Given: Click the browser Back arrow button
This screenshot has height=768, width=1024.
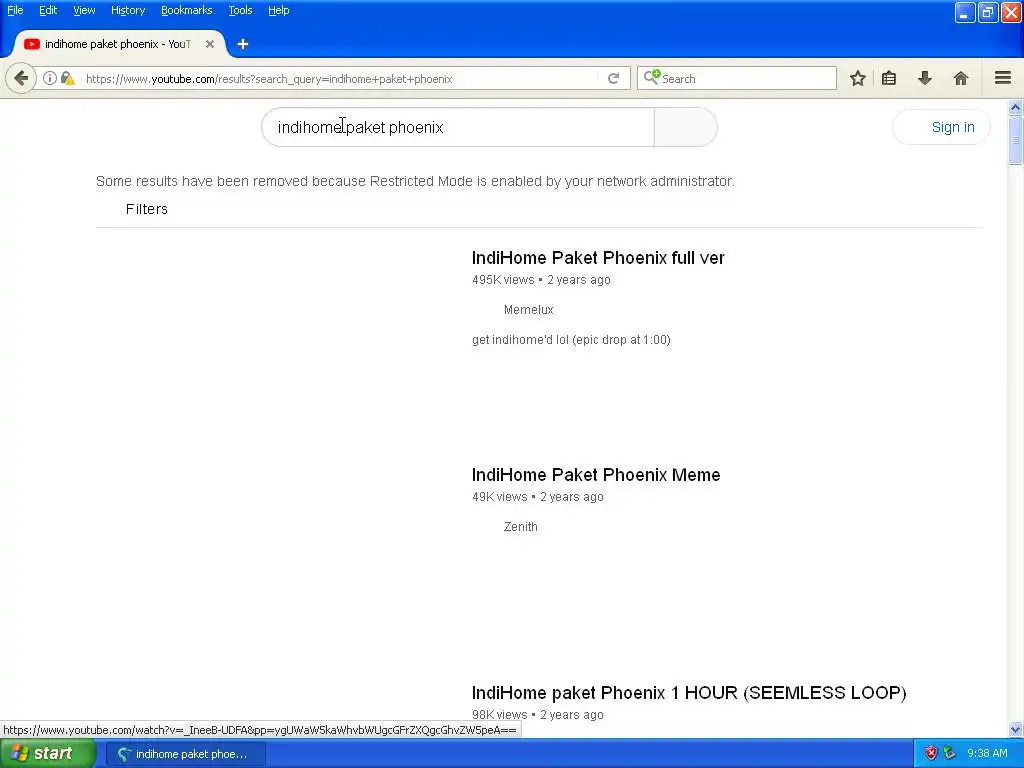Looking at the screenshot, I should (21, 78).
